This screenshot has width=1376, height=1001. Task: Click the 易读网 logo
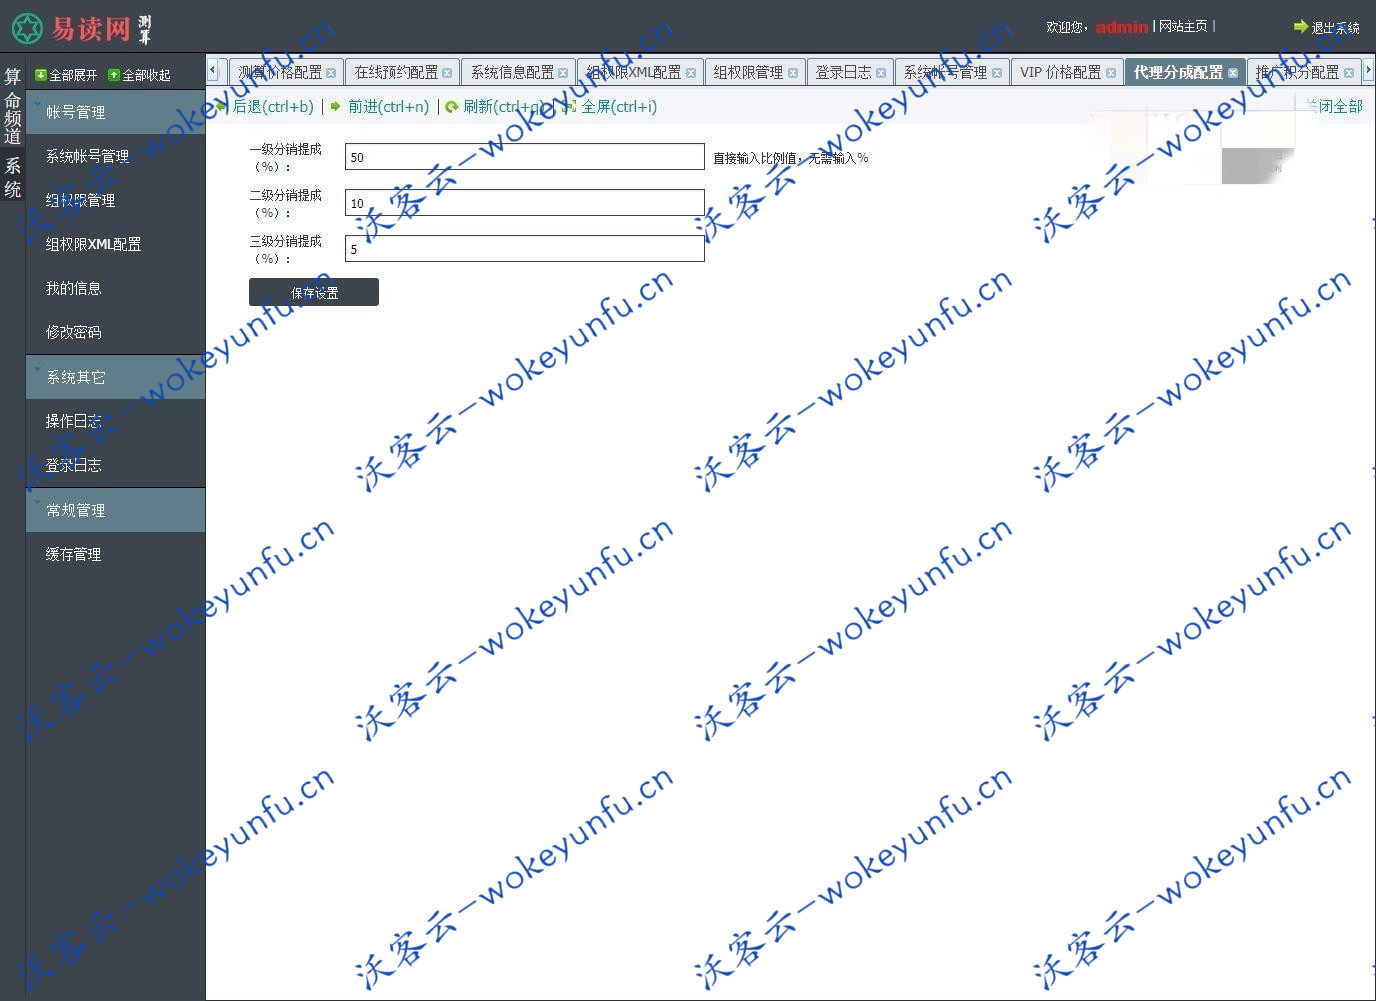point(82,28)
